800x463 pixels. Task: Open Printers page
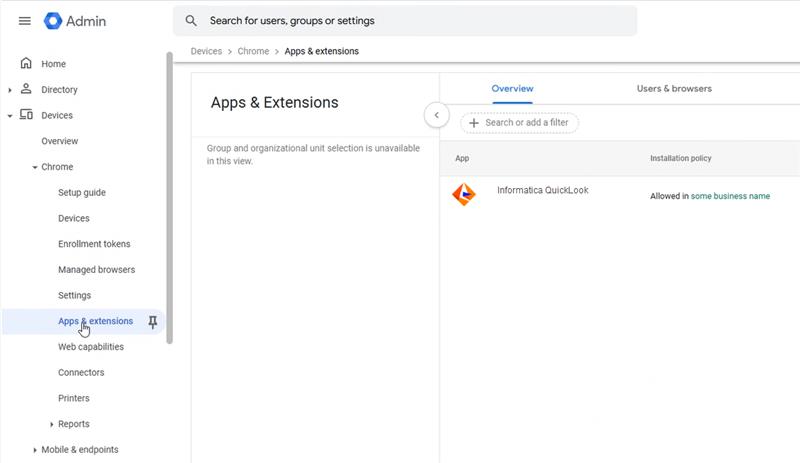pyautogui.click(x=73, y=398)
